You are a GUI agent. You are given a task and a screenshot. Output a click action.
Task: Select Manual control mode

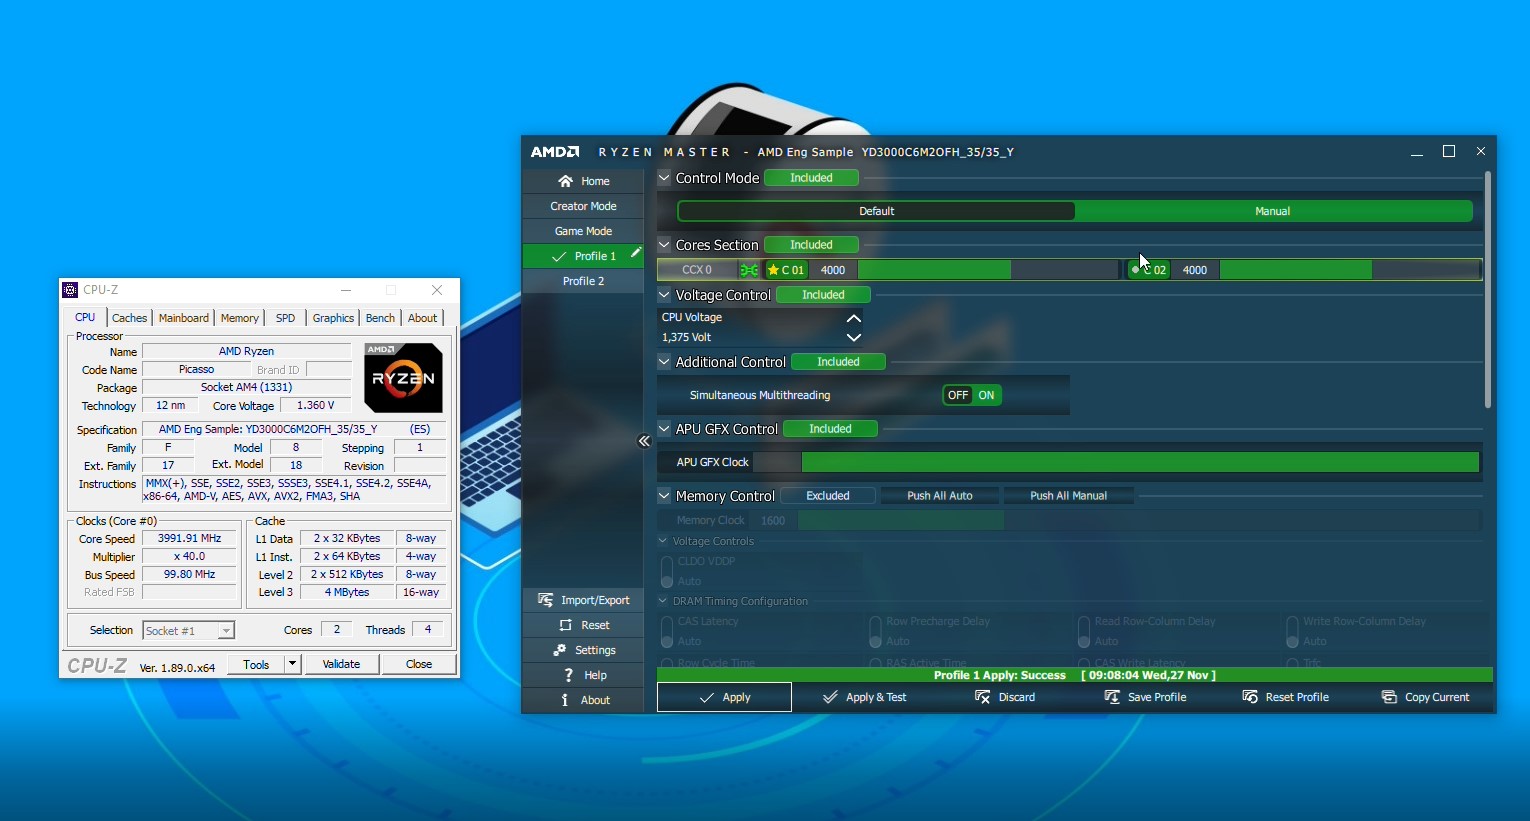coord(1273,211)
